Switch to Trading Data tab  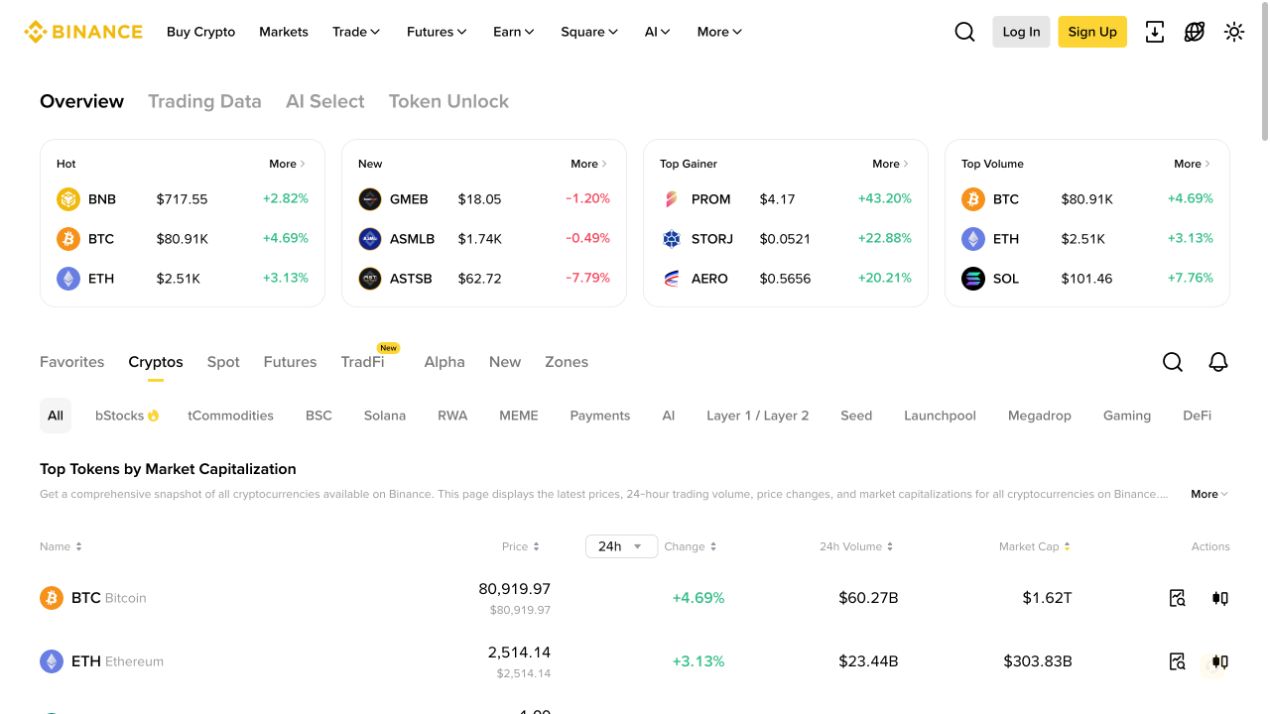click(205, 101)
